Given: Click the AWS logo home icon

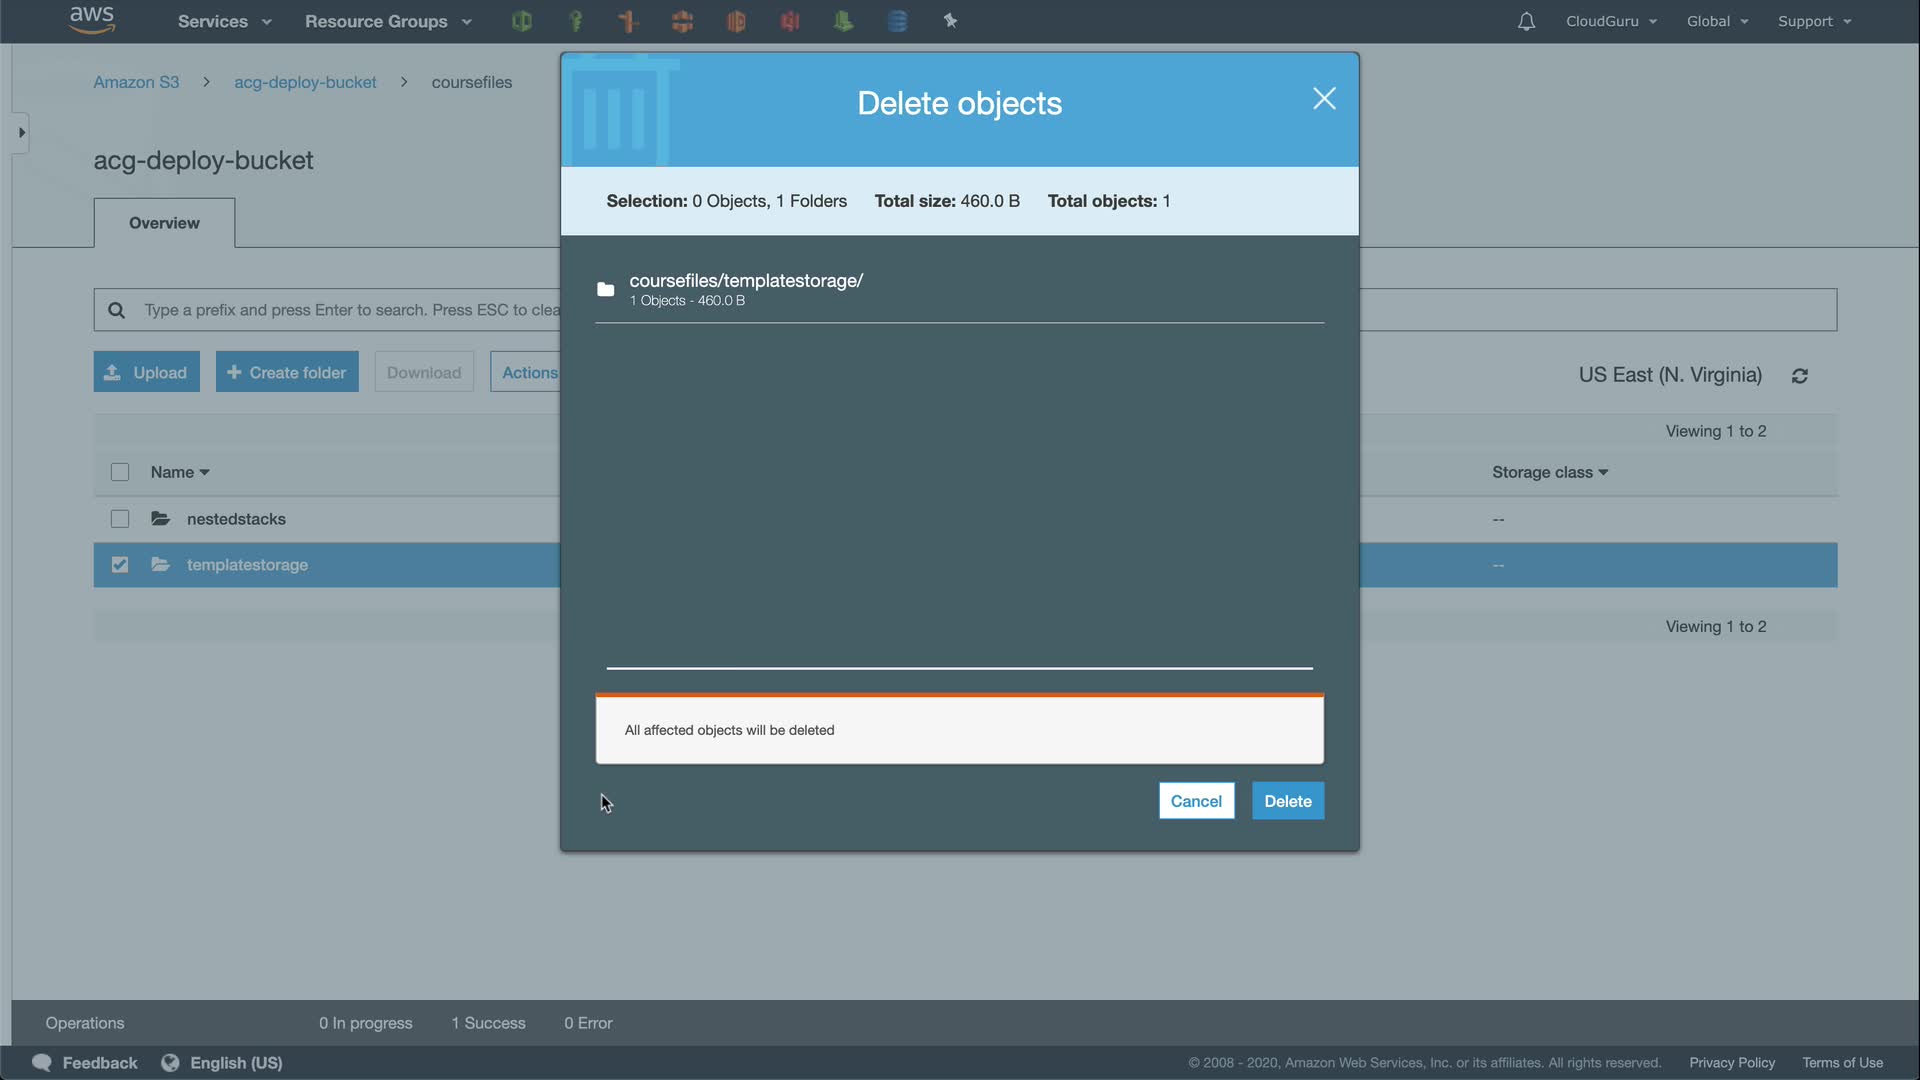Looking at the screenshot, I should (92, 20).
